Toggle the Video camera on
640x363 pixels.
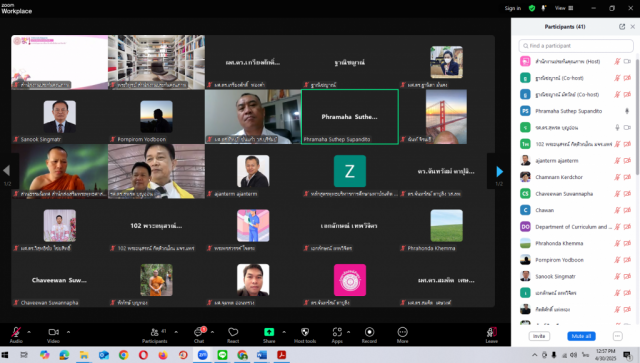[x=53, y=332]
